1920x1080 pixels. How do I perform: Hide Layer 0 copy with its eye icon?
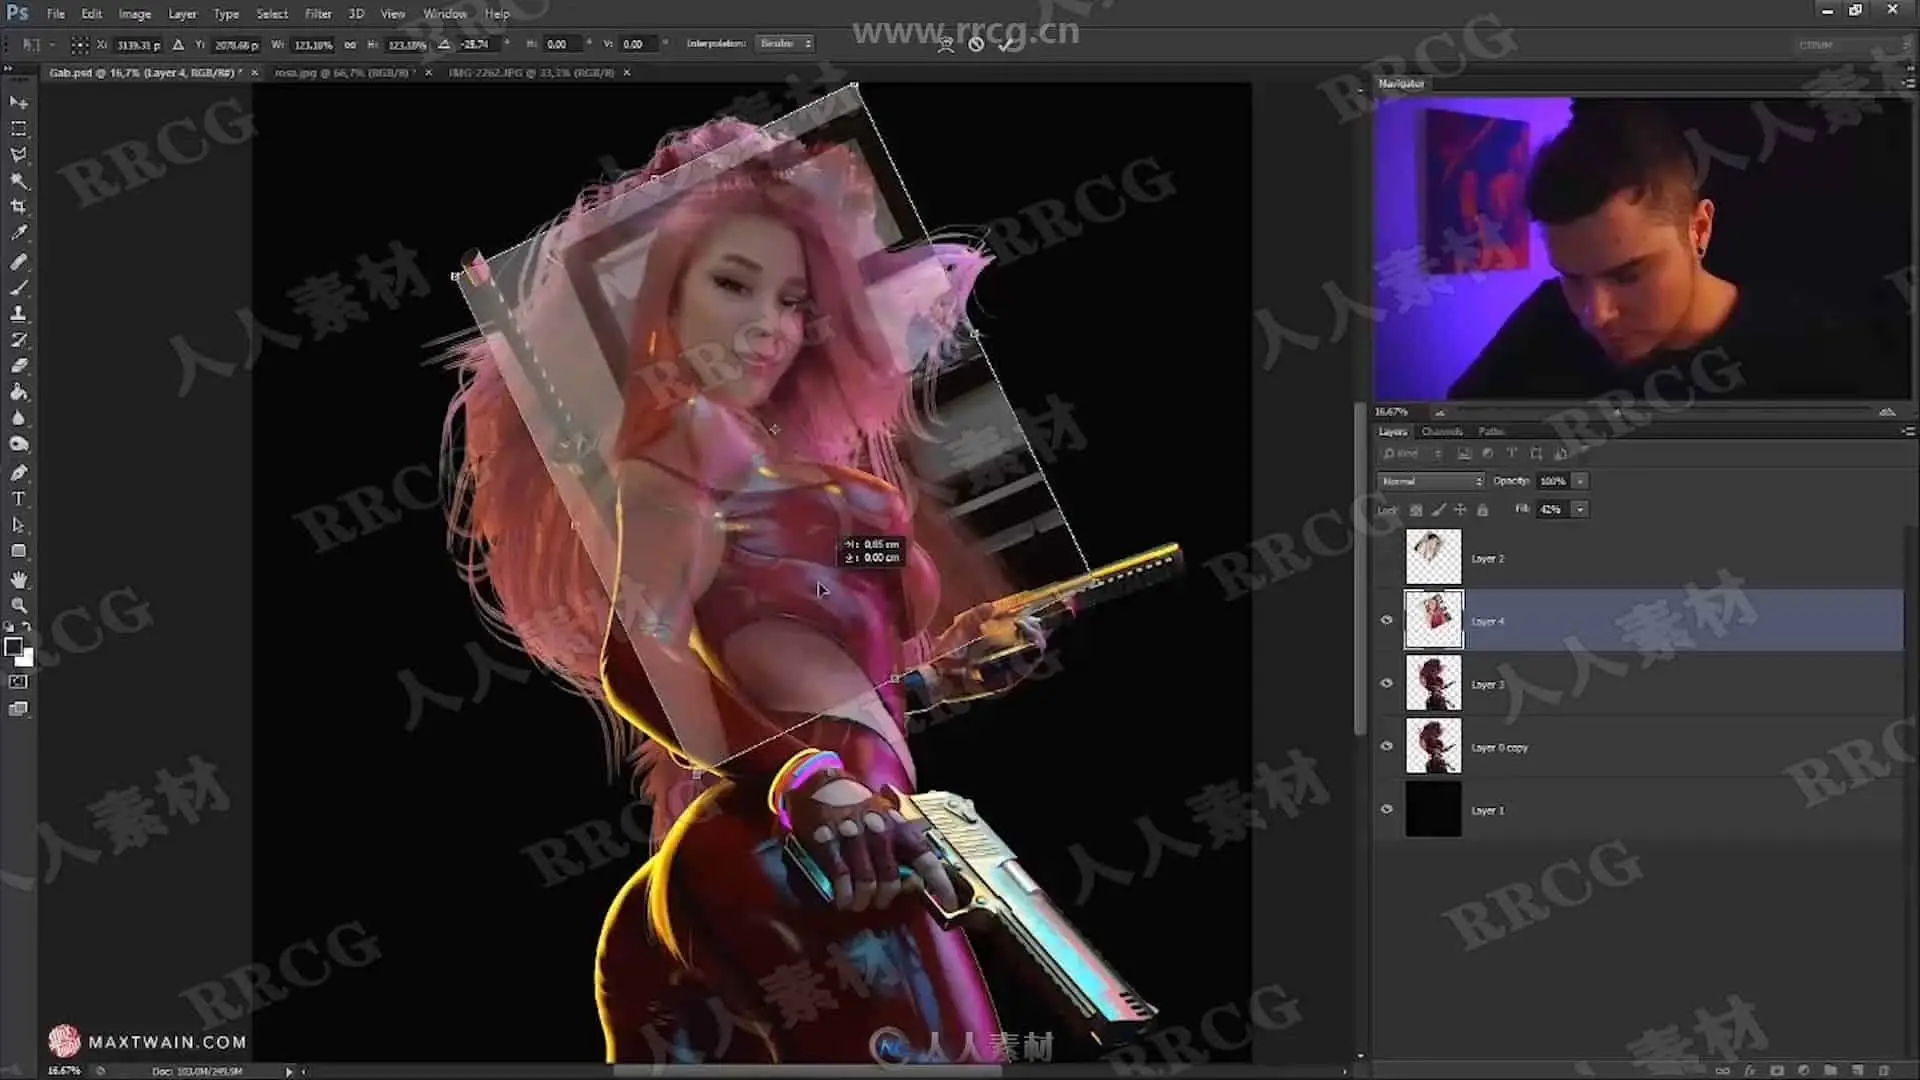click(1386, 746)
